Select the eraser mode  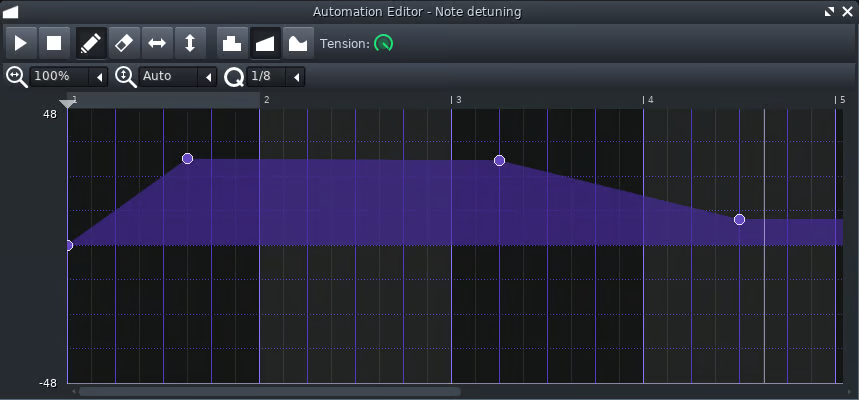click(x=124, y=44)
